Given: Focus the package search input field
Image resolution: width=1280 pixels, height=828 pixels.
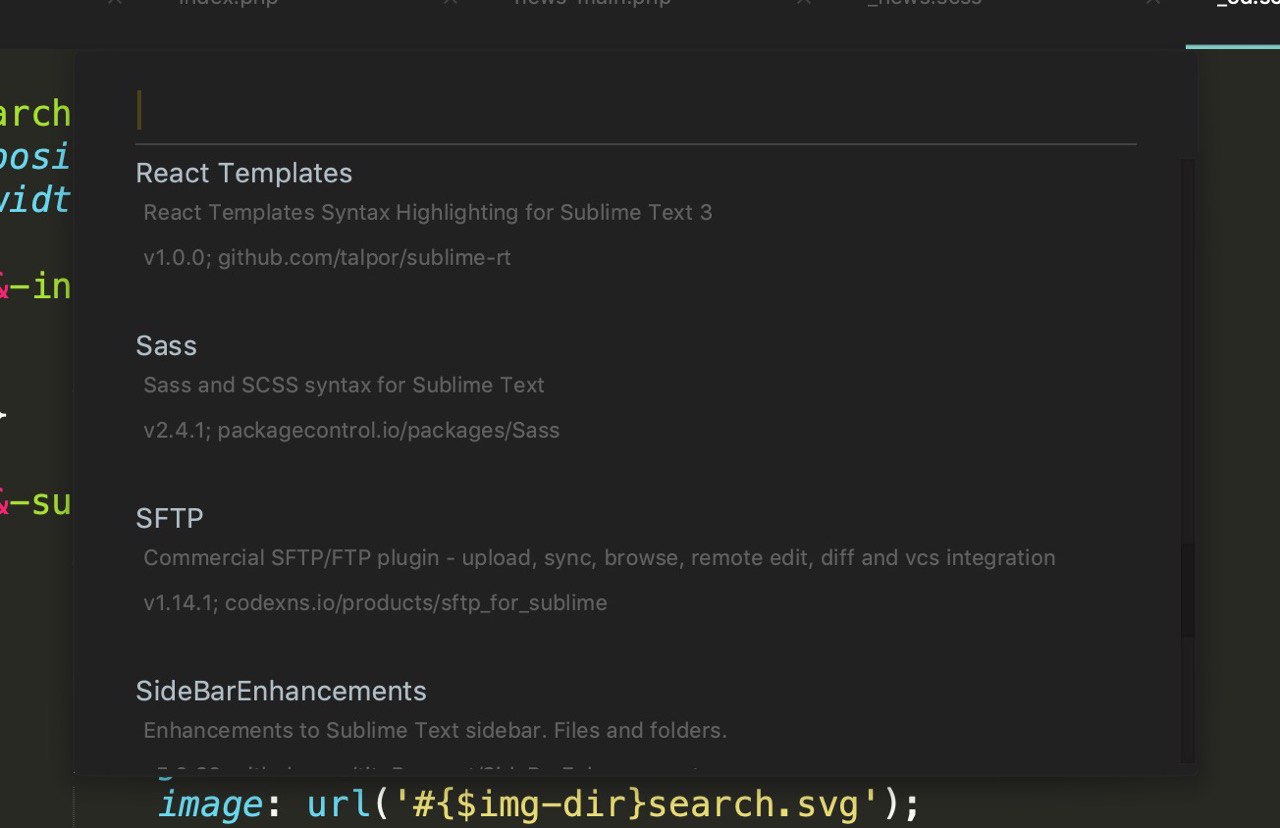Looking at the screenshot, I should [636, 110].
